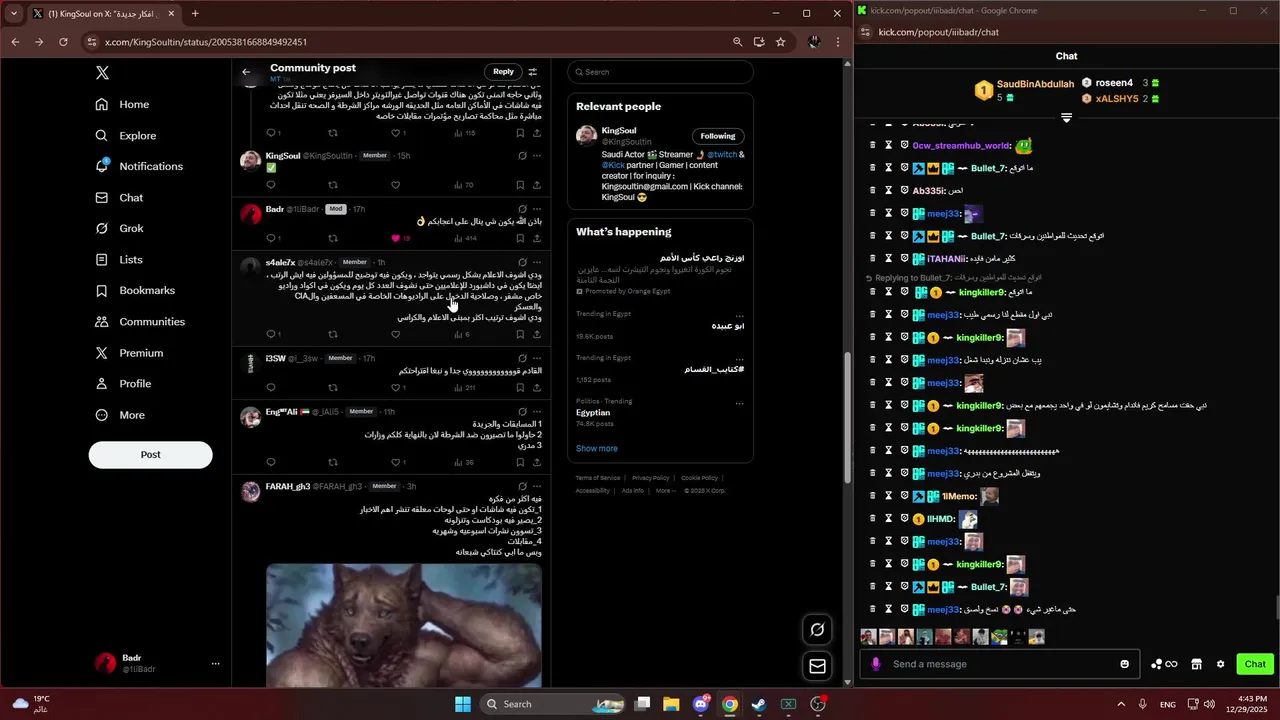Open floating messages envelope button
Screen dimensions: 1280x720
click(x=817, y=666)
